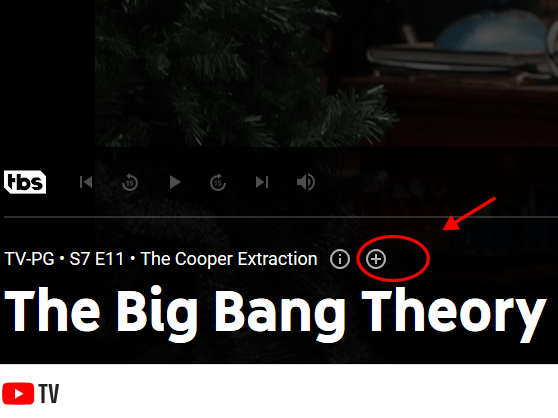
Task: Select the episode title The Cooper Extraction
Action: pos(229,259)
